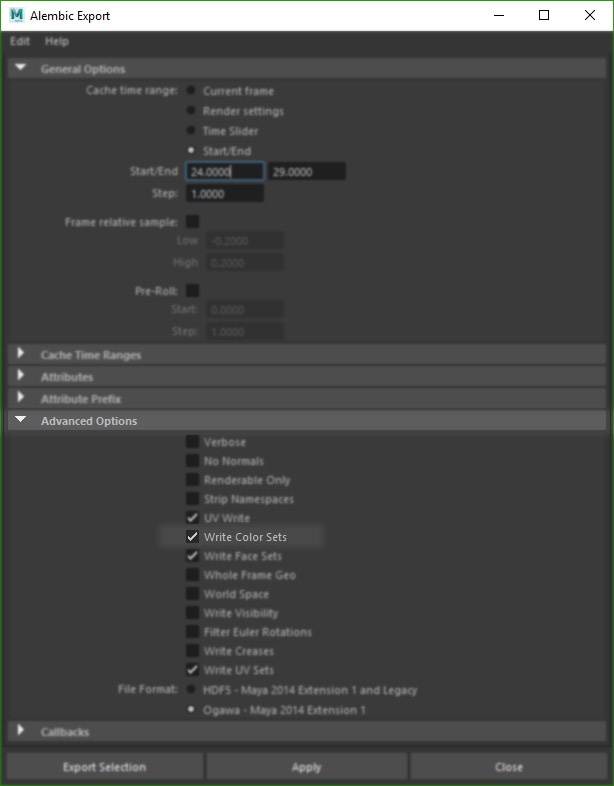Close window with title bar X

590,16
